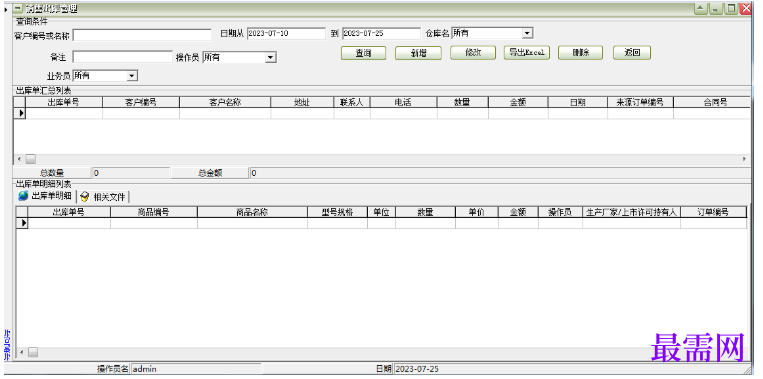Click the window system menu icon in title bar
The height and width of the screenshot is (379, 763).
18,8
